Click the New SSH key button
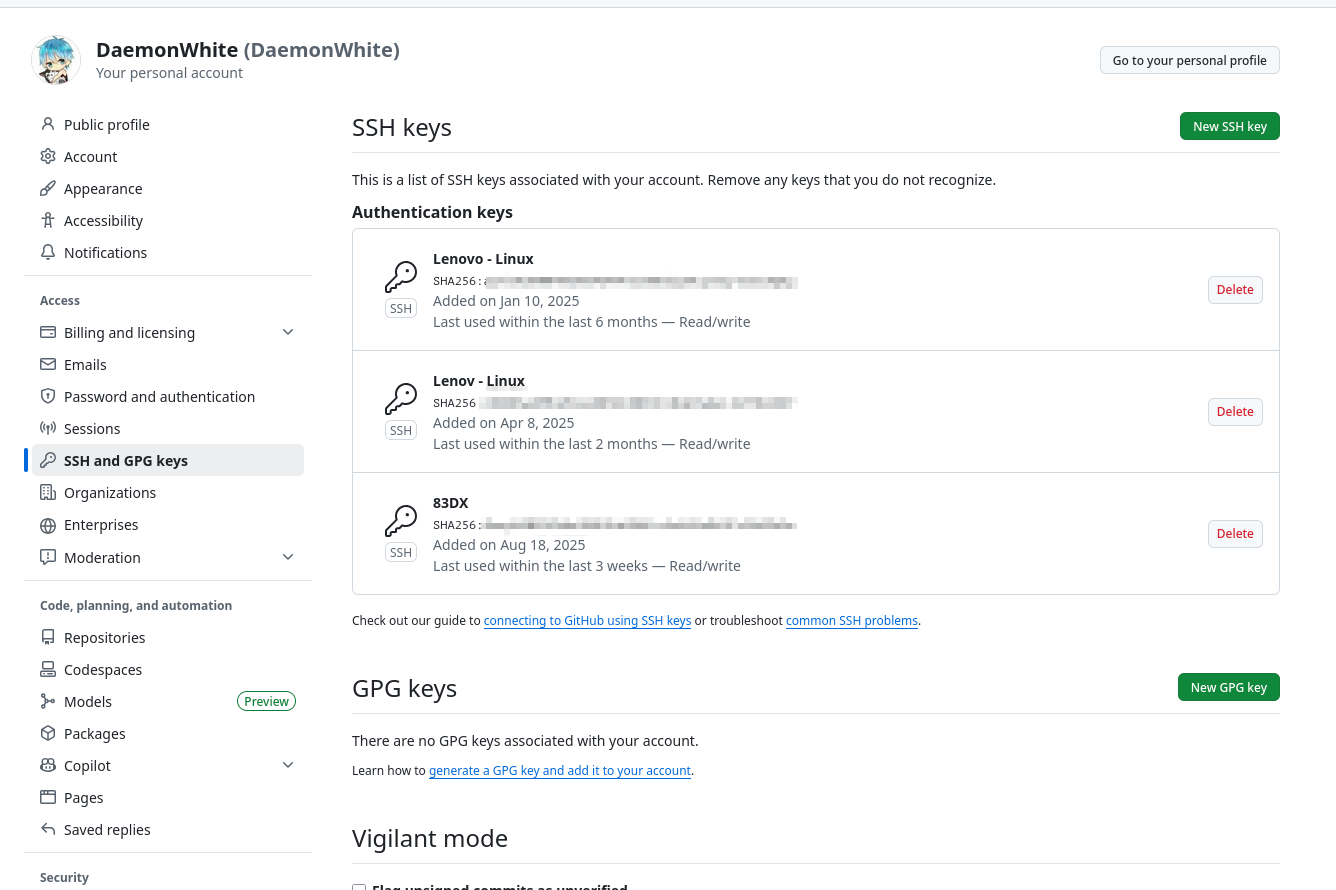This screenshot has height=890, width=1336. (x=1229, y=127)
